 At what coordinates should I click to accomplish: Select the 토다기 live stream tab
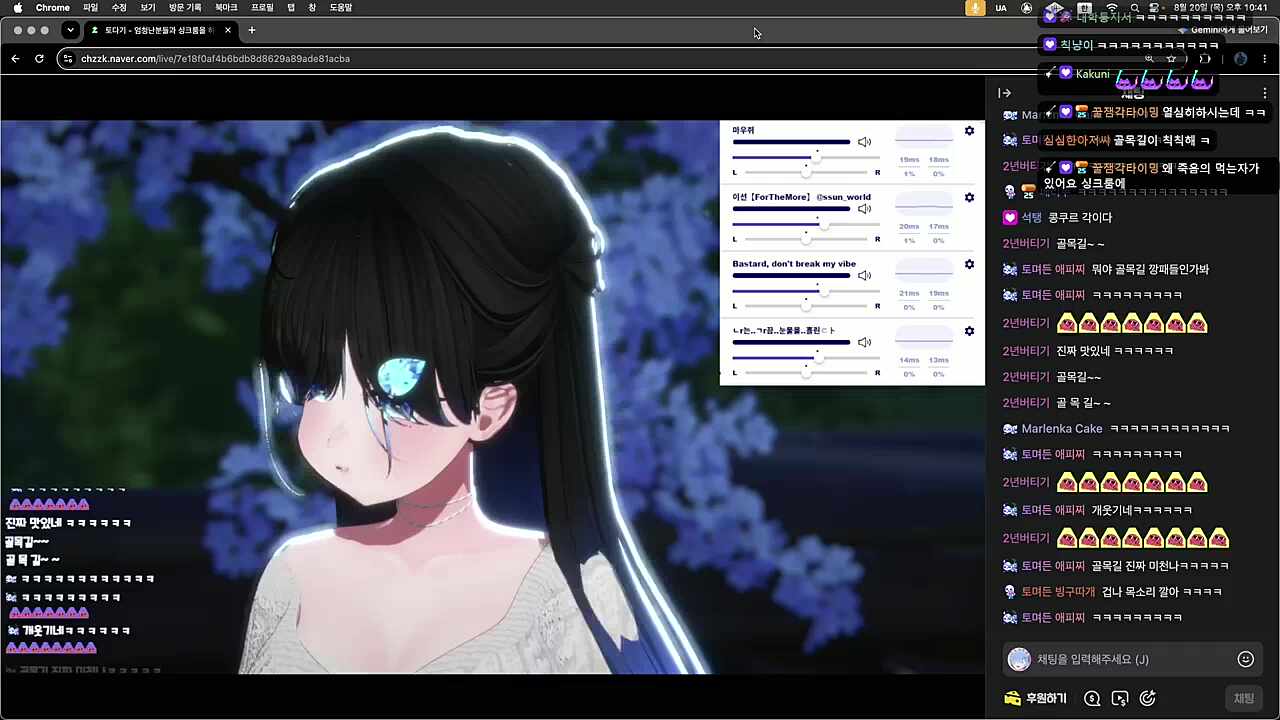tap(160, 30)
